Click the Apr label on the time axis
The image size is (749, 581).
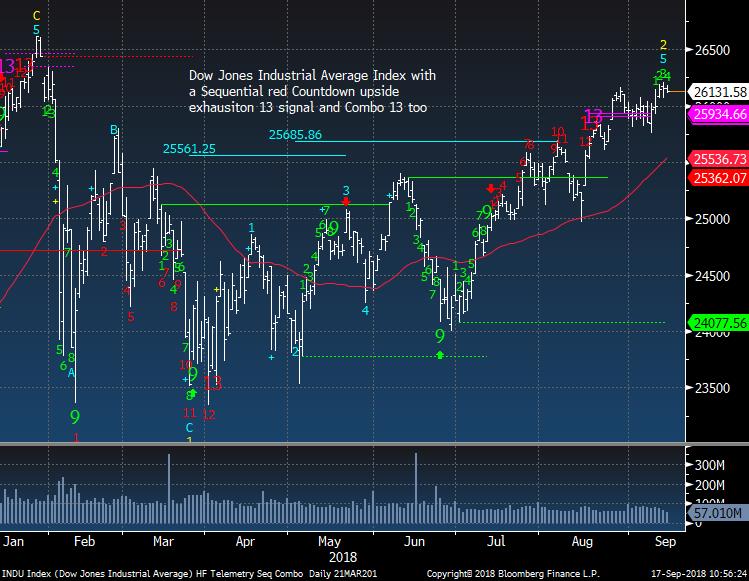246,541
